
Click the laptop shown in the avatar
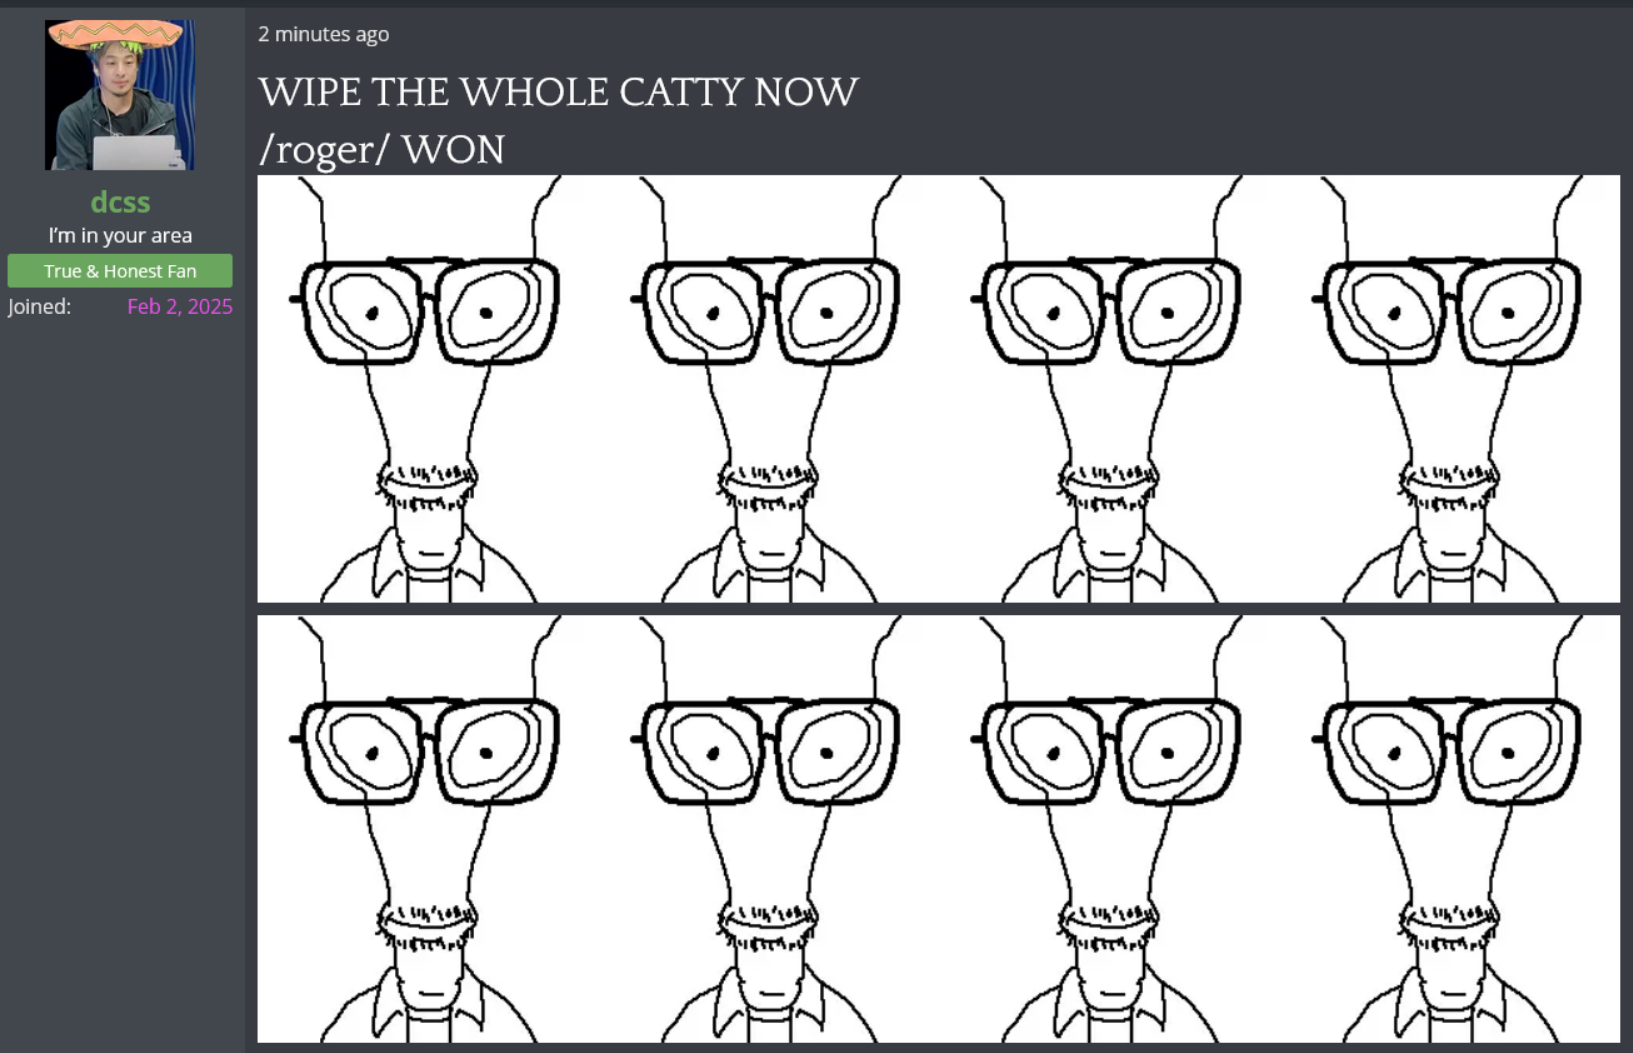[138, 152]
